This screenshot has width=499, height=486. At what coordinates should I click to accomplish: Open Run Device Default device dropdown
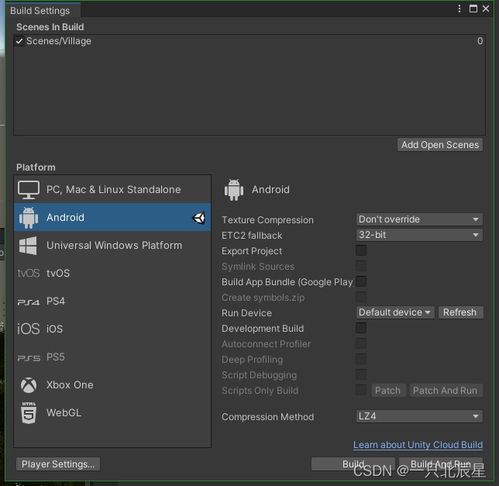tap(395, 313)
